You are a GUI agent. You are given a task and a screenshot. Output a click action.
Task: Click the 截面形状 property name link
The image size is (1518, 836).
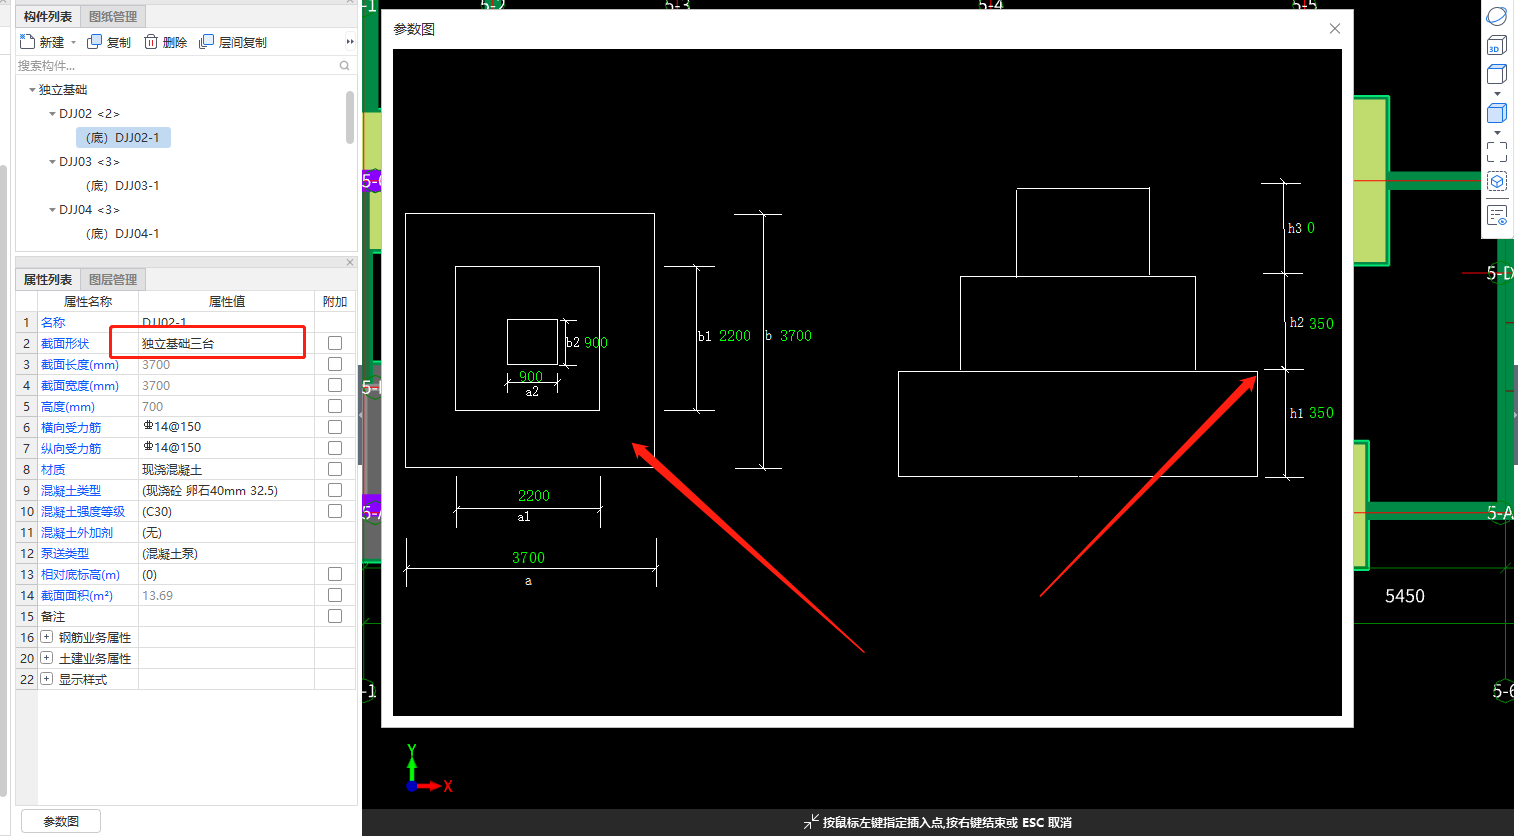click(65, 343)
